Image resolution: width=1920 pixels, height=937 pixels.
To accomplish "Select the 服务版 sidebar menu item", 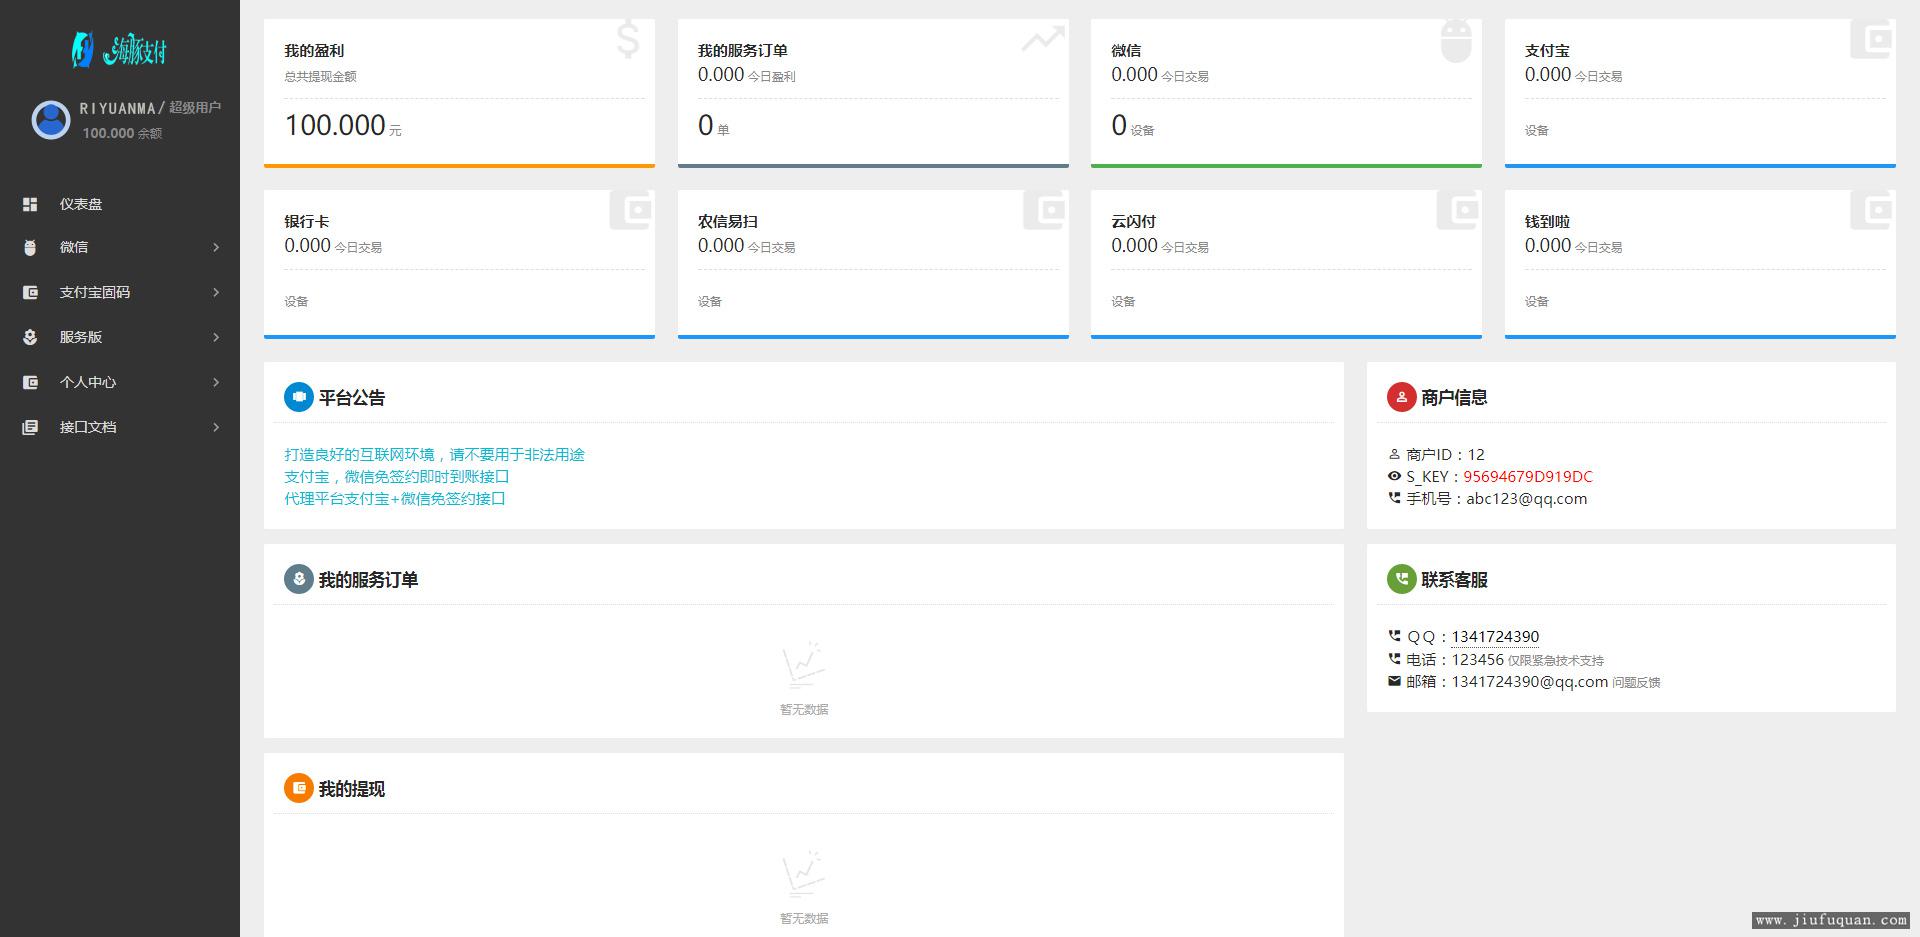I will 81,337.
